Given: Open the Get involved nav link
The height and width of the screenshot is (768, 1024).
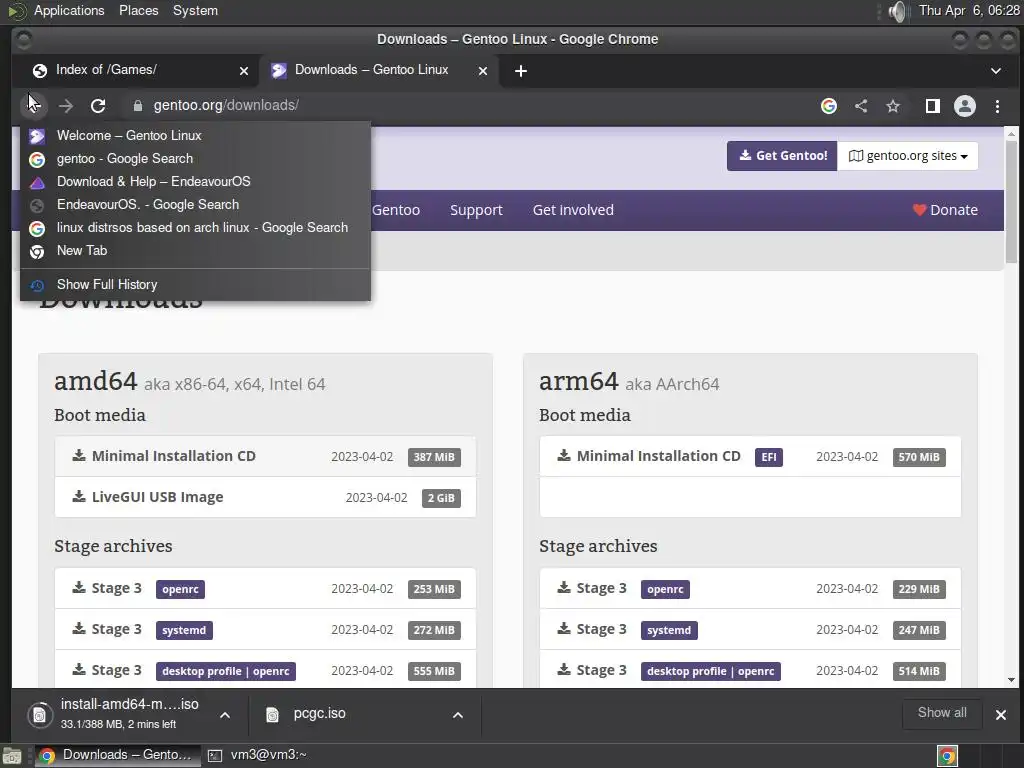Looking at the screenshot, I should [x=573, y=210].
